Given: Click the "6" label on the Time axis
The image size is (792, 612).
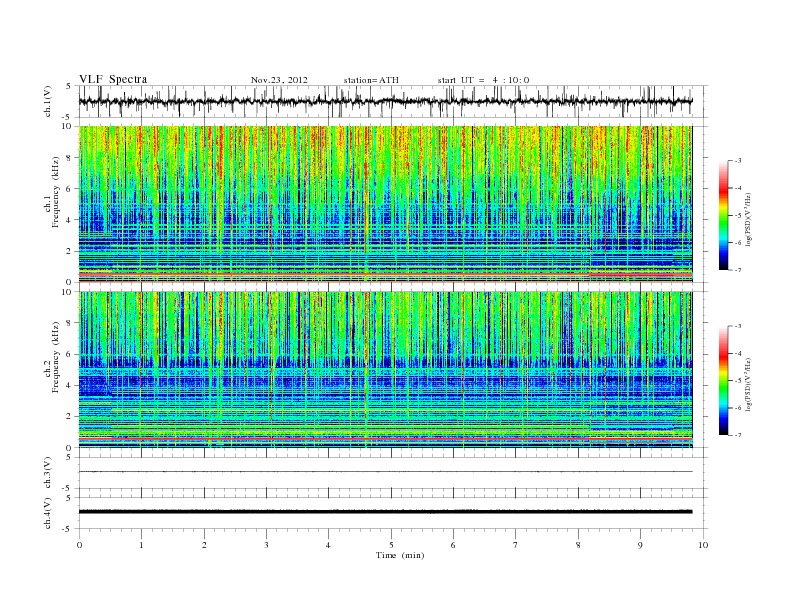Looking at the screenshot, I should point(453,545).
